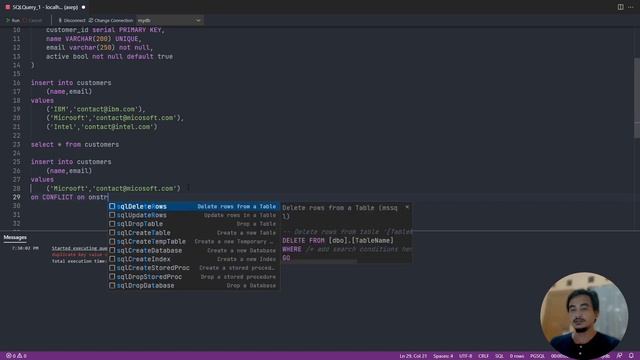640x360 pixels.
Task: Place cursor on 'select * from customers' line
Action: coord(75,144)
